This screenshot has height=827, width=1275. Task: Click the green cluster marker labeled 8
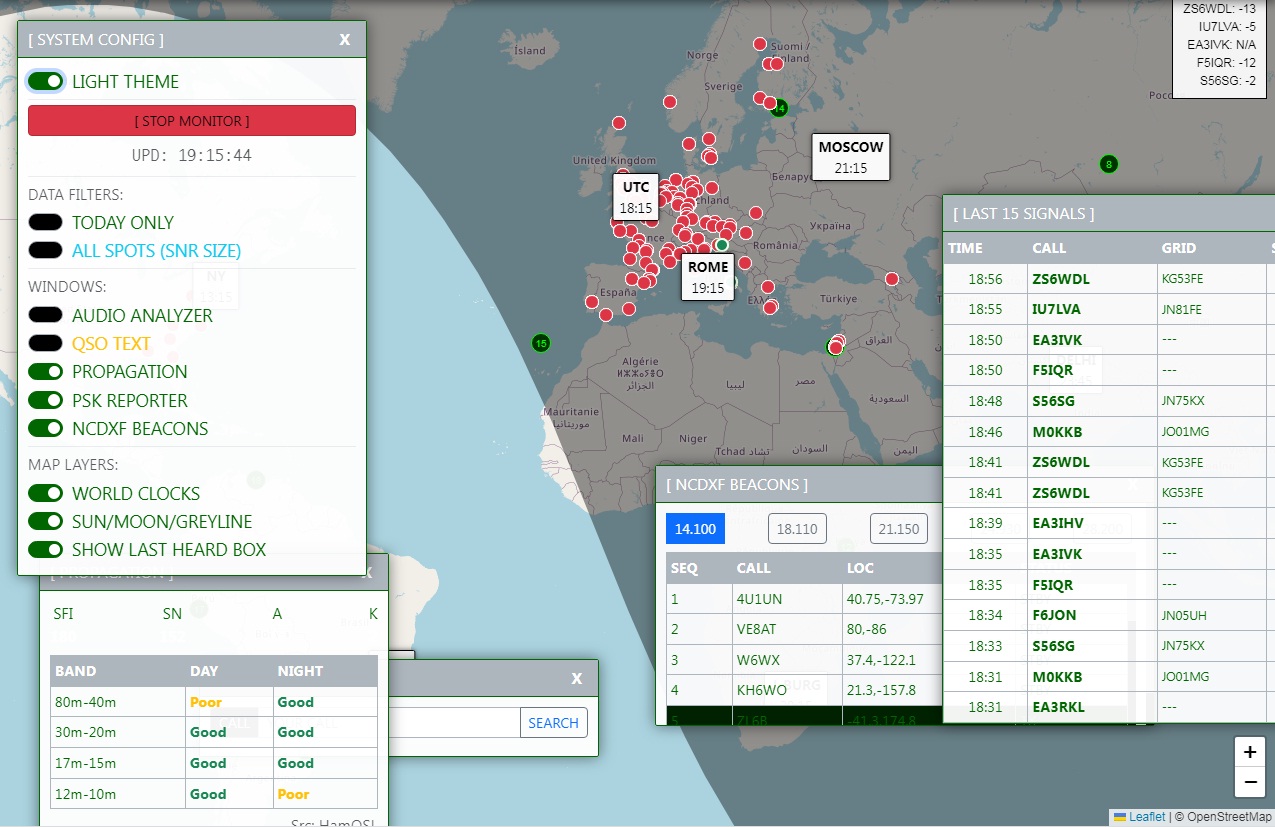(1107, 164)
